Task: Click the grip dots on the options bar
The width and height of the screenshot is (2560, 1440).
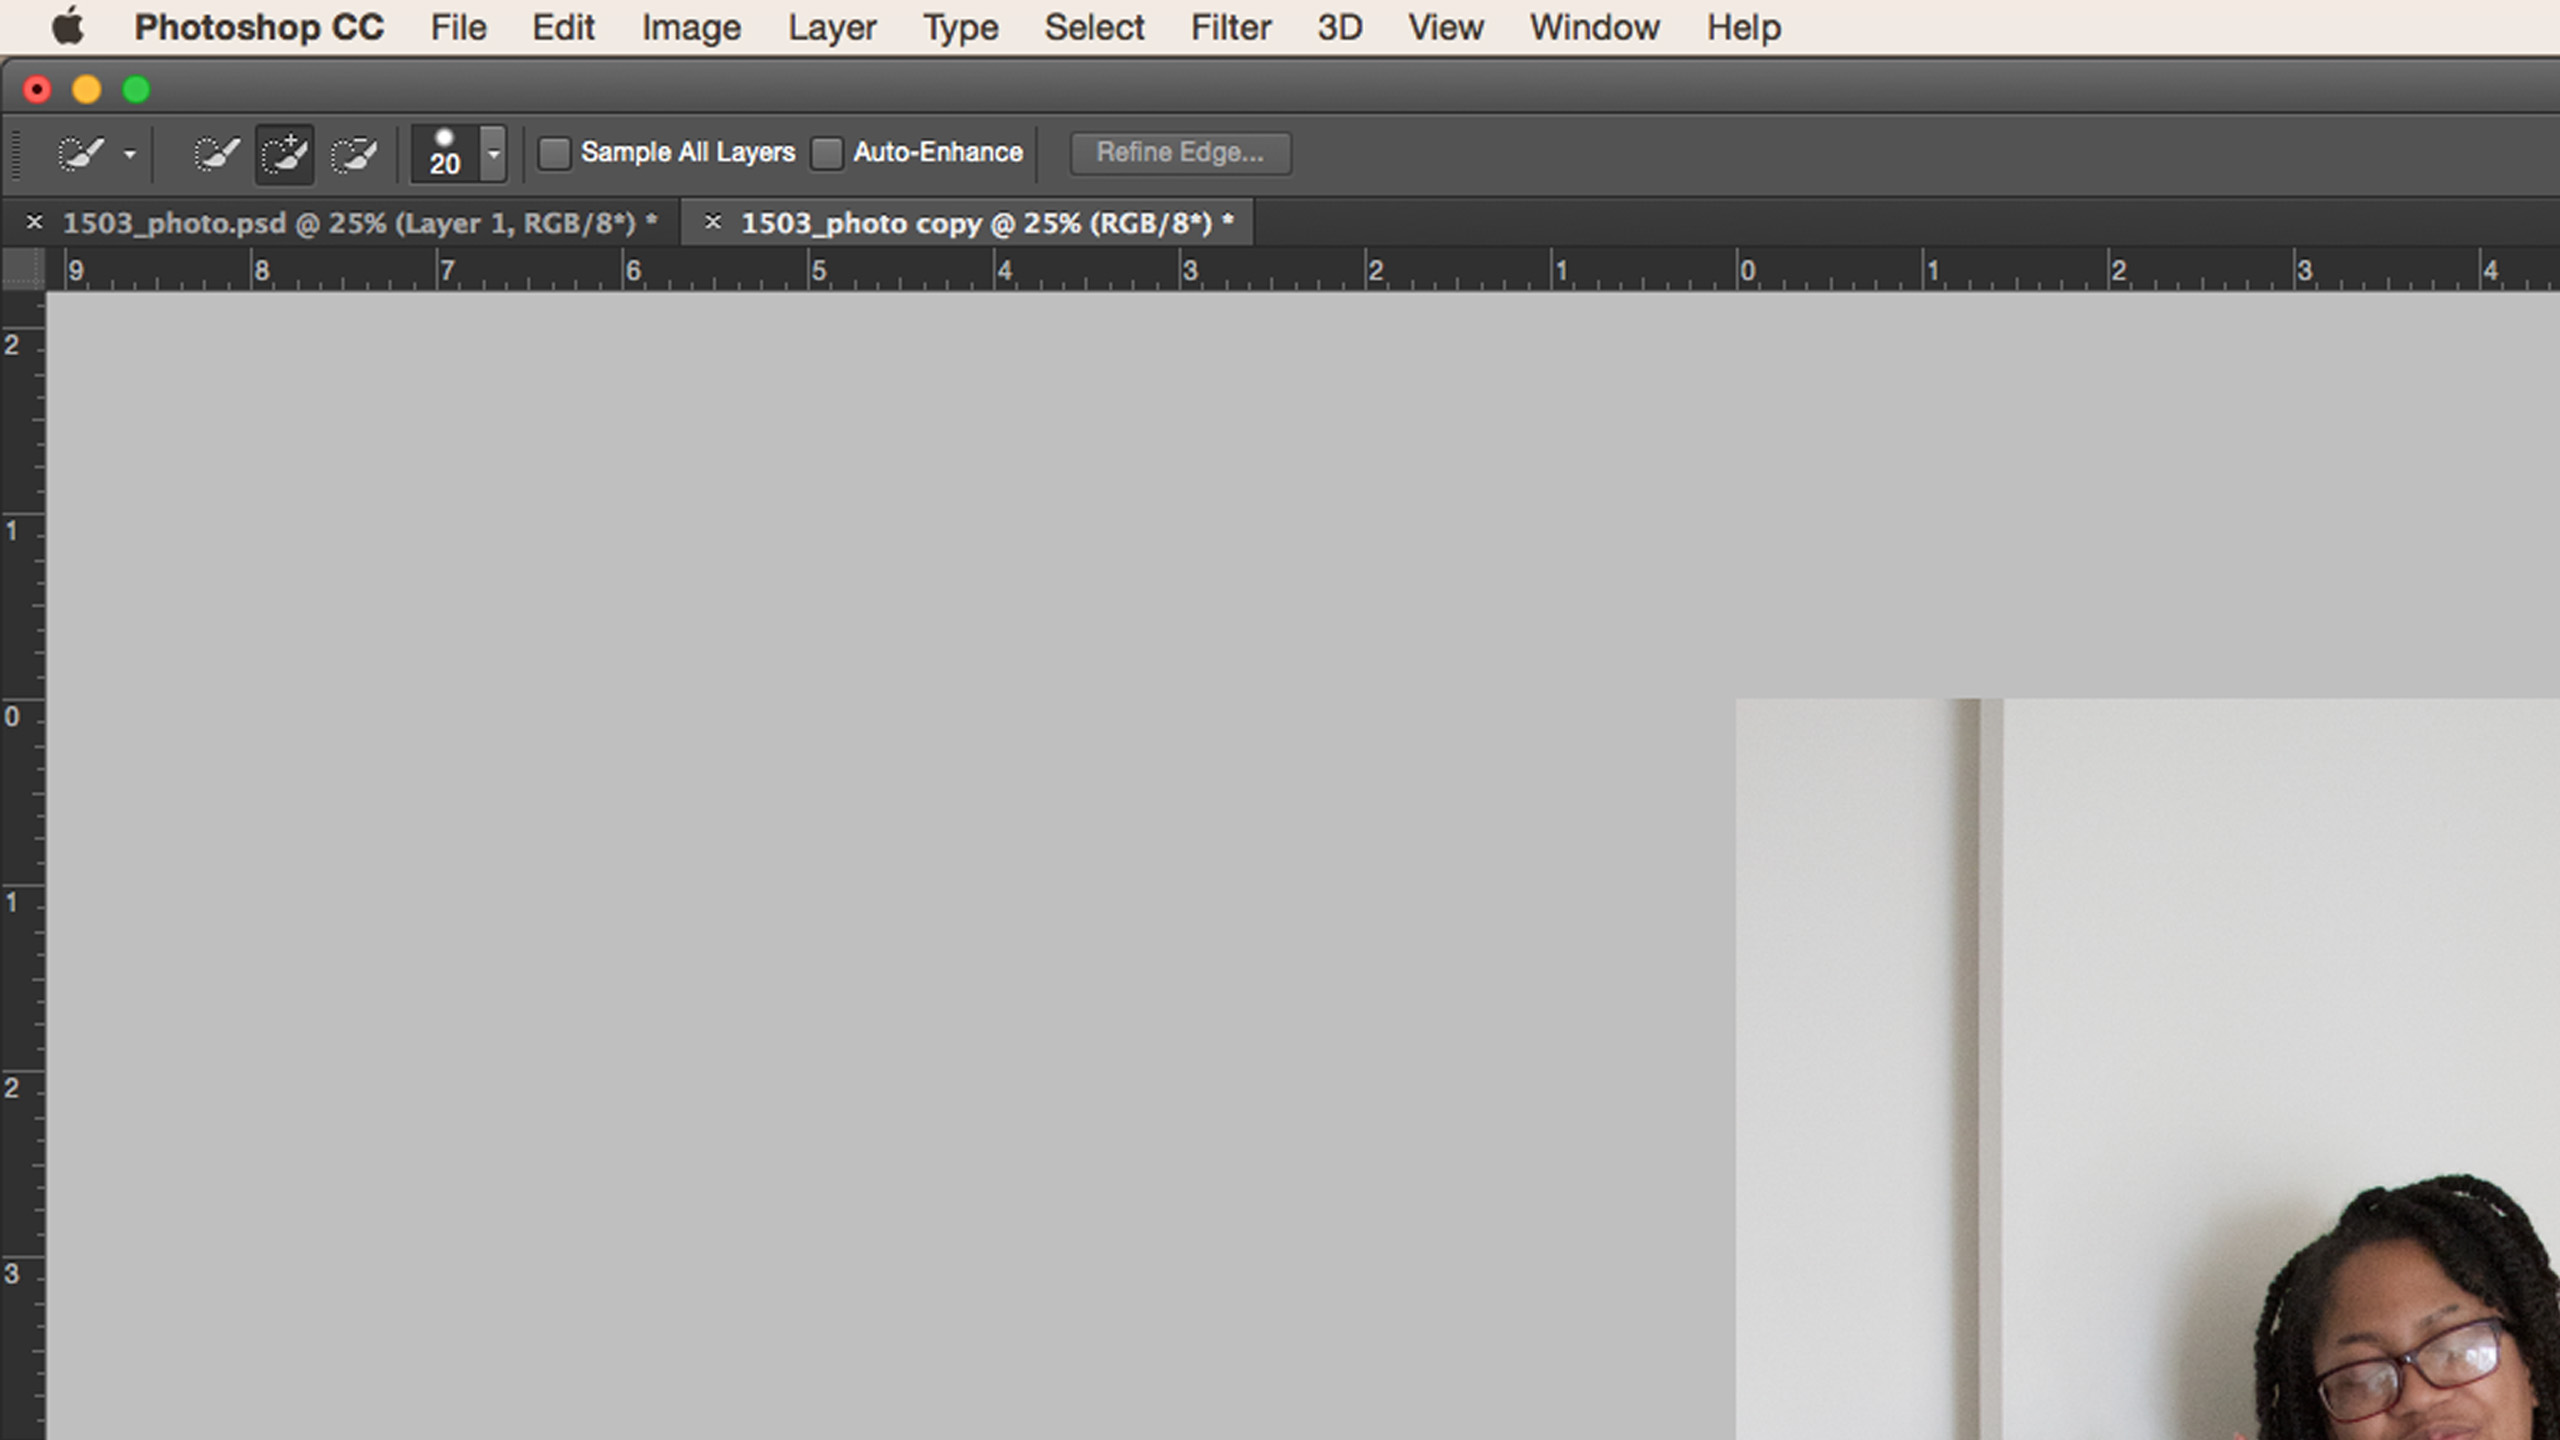Action: 14,152
